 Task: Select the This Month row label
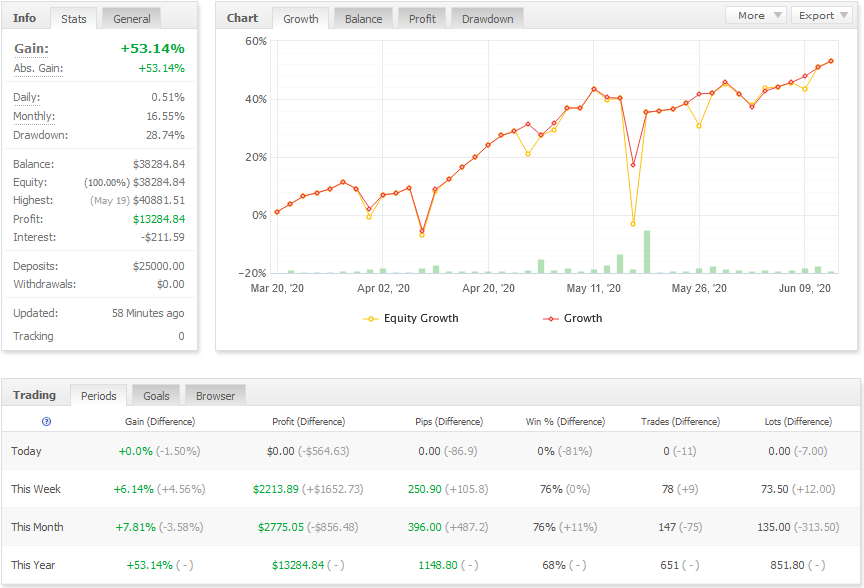click(37, 527)
